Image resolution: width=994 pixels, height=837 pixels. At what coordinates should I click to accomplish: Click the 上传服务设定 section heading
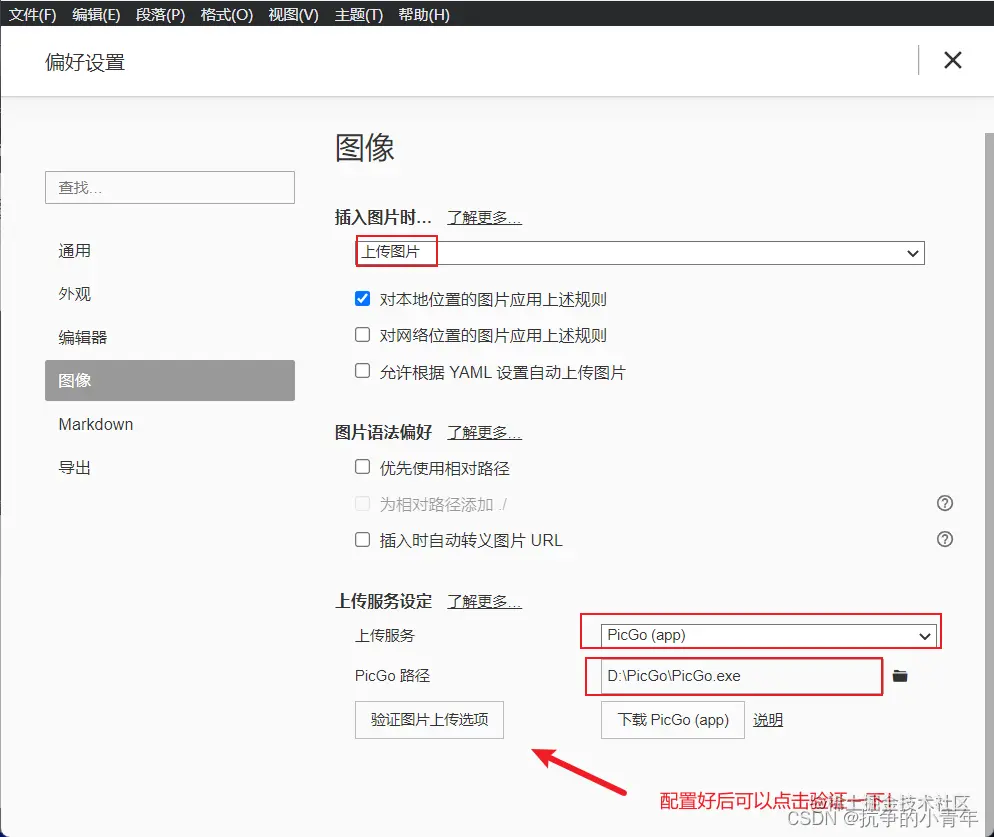[x=383, y=601]
